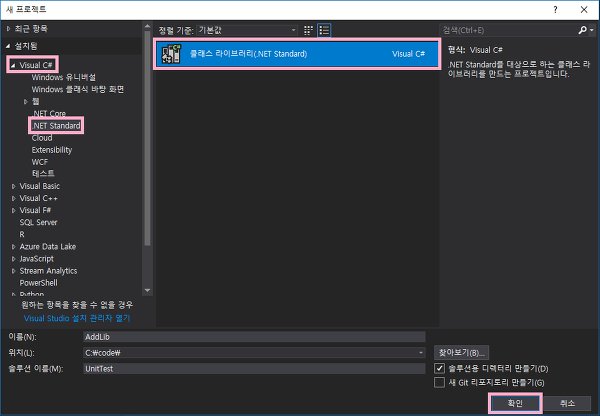Expand the Visual Basic node
Image resolution: width=600 pixels, height=416 pixels.
pyautogui.click(x=13, y=186)
